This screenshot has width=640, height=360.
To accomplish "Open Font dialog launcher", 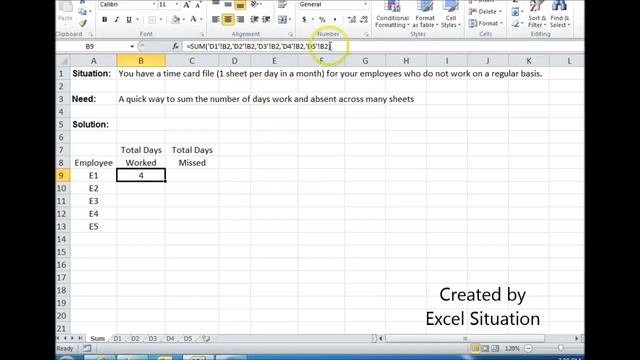I will click(x=202, y=34).
